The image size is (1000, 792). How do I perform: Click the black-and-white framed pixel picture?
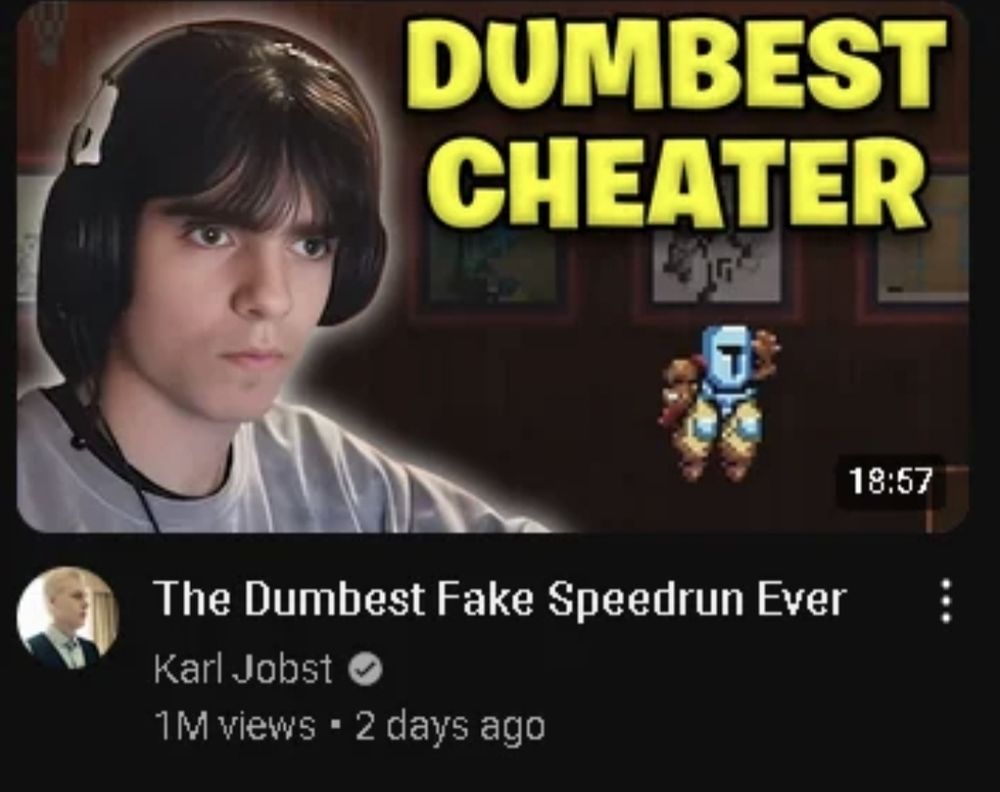(x=717, y=264)
